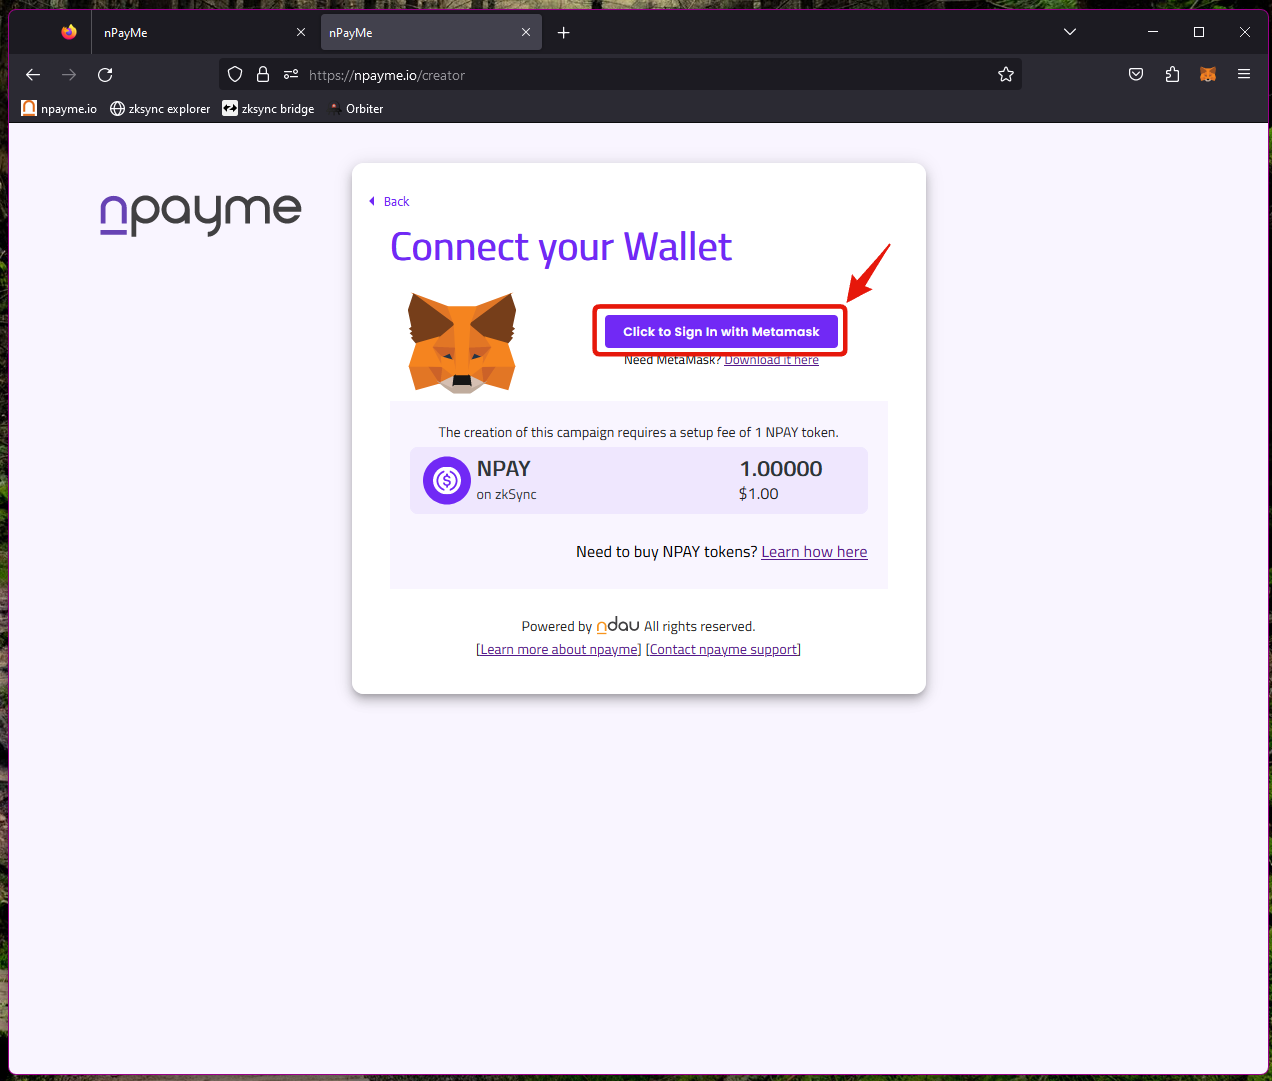
Task: Click the NPAY token coin icon
Action: pos(447,481)
